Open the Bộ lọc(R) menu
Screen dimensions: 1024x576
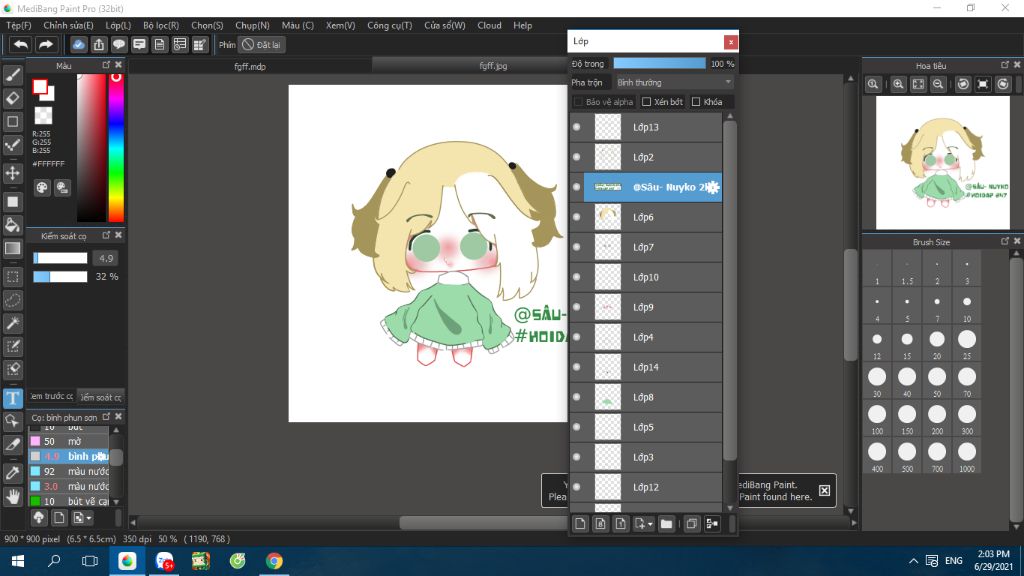161,25
